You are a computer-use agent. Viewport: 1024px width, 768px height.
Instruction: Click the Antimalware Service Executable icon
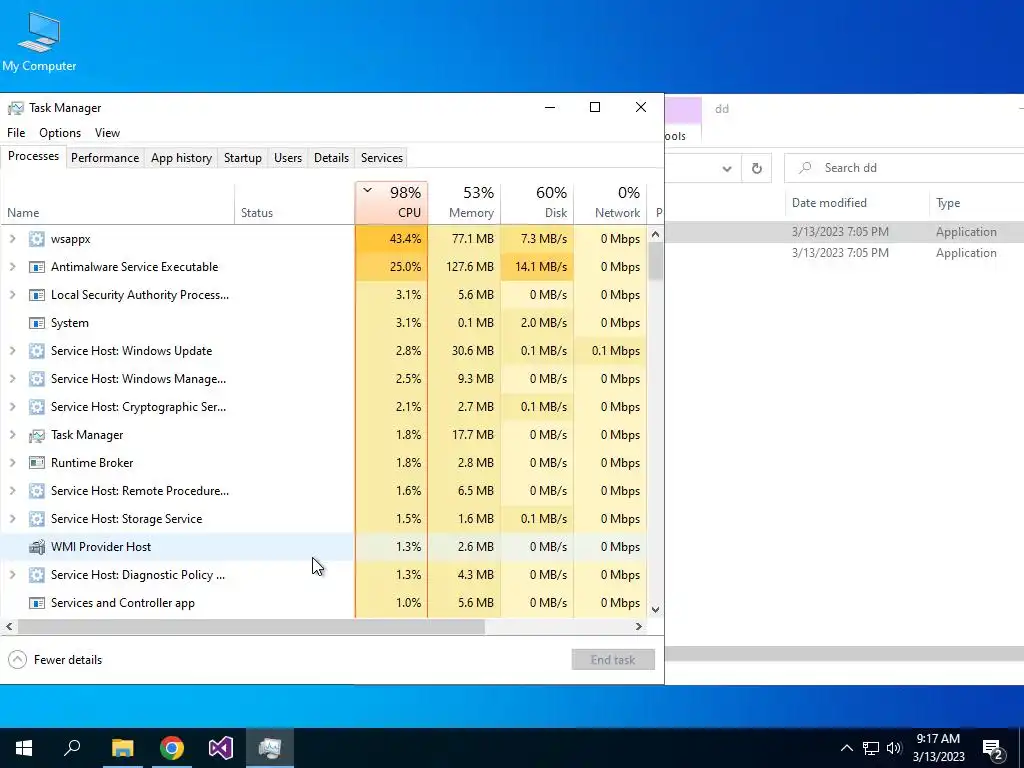[x=37, y=267]
